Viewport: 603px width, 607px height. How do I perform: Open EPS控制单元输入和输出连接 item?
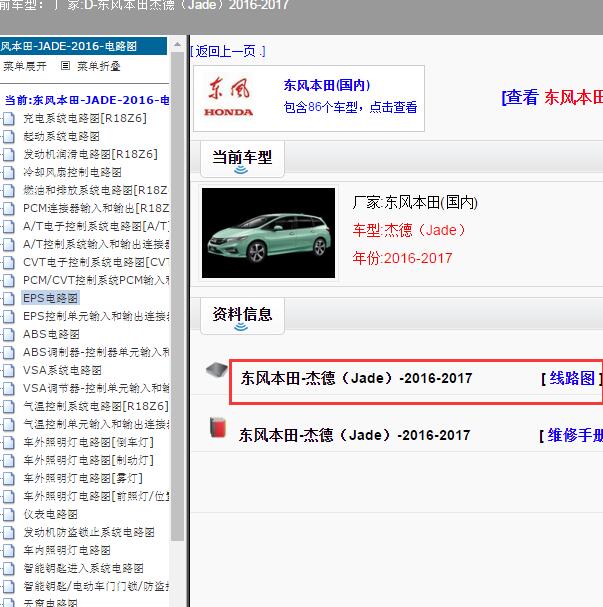pyautogui.click(x=96, y=317)
